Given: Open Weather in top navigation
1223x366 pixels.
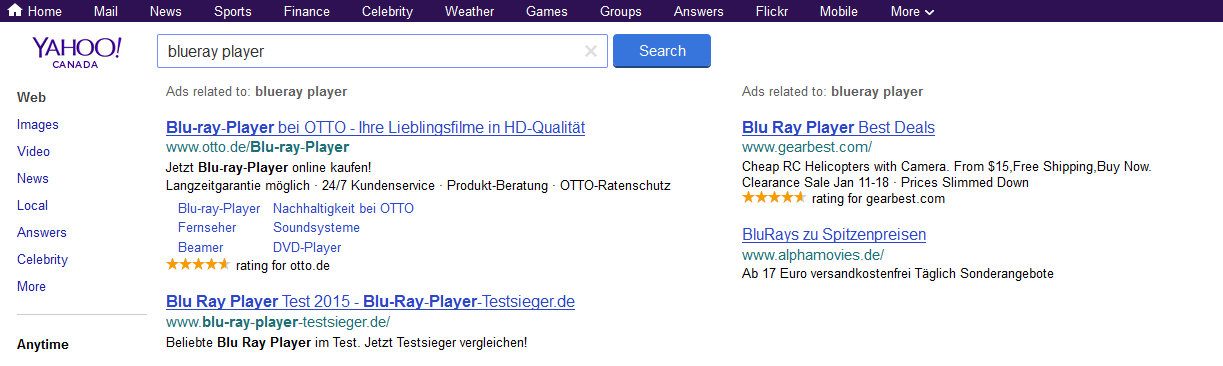Looking at the screenshot, I should pos(470,12).
